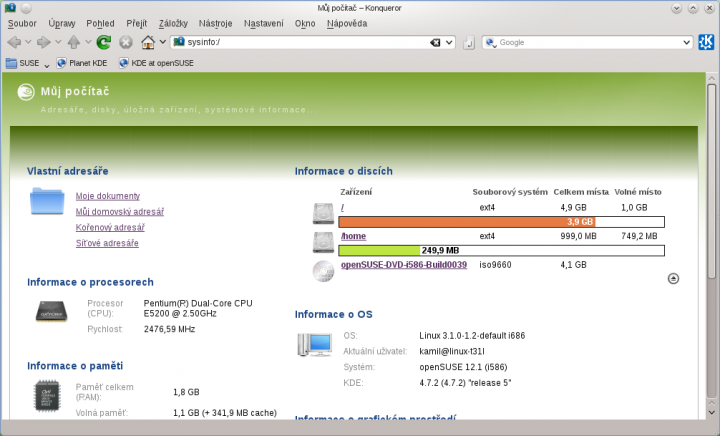Click the bookmark this location icon

click(469, 43)
